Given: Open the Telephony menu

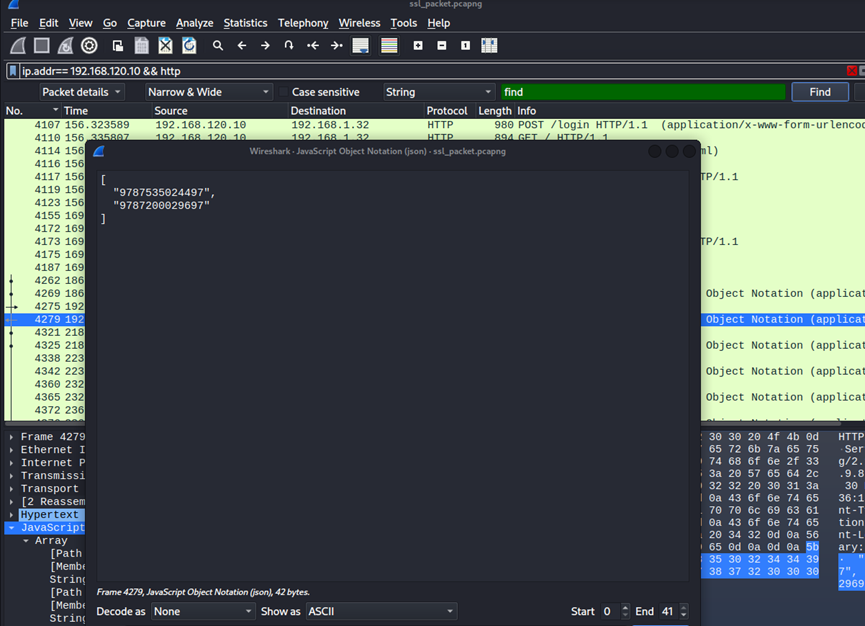Looking at the screenshot, I should point(303,23).
